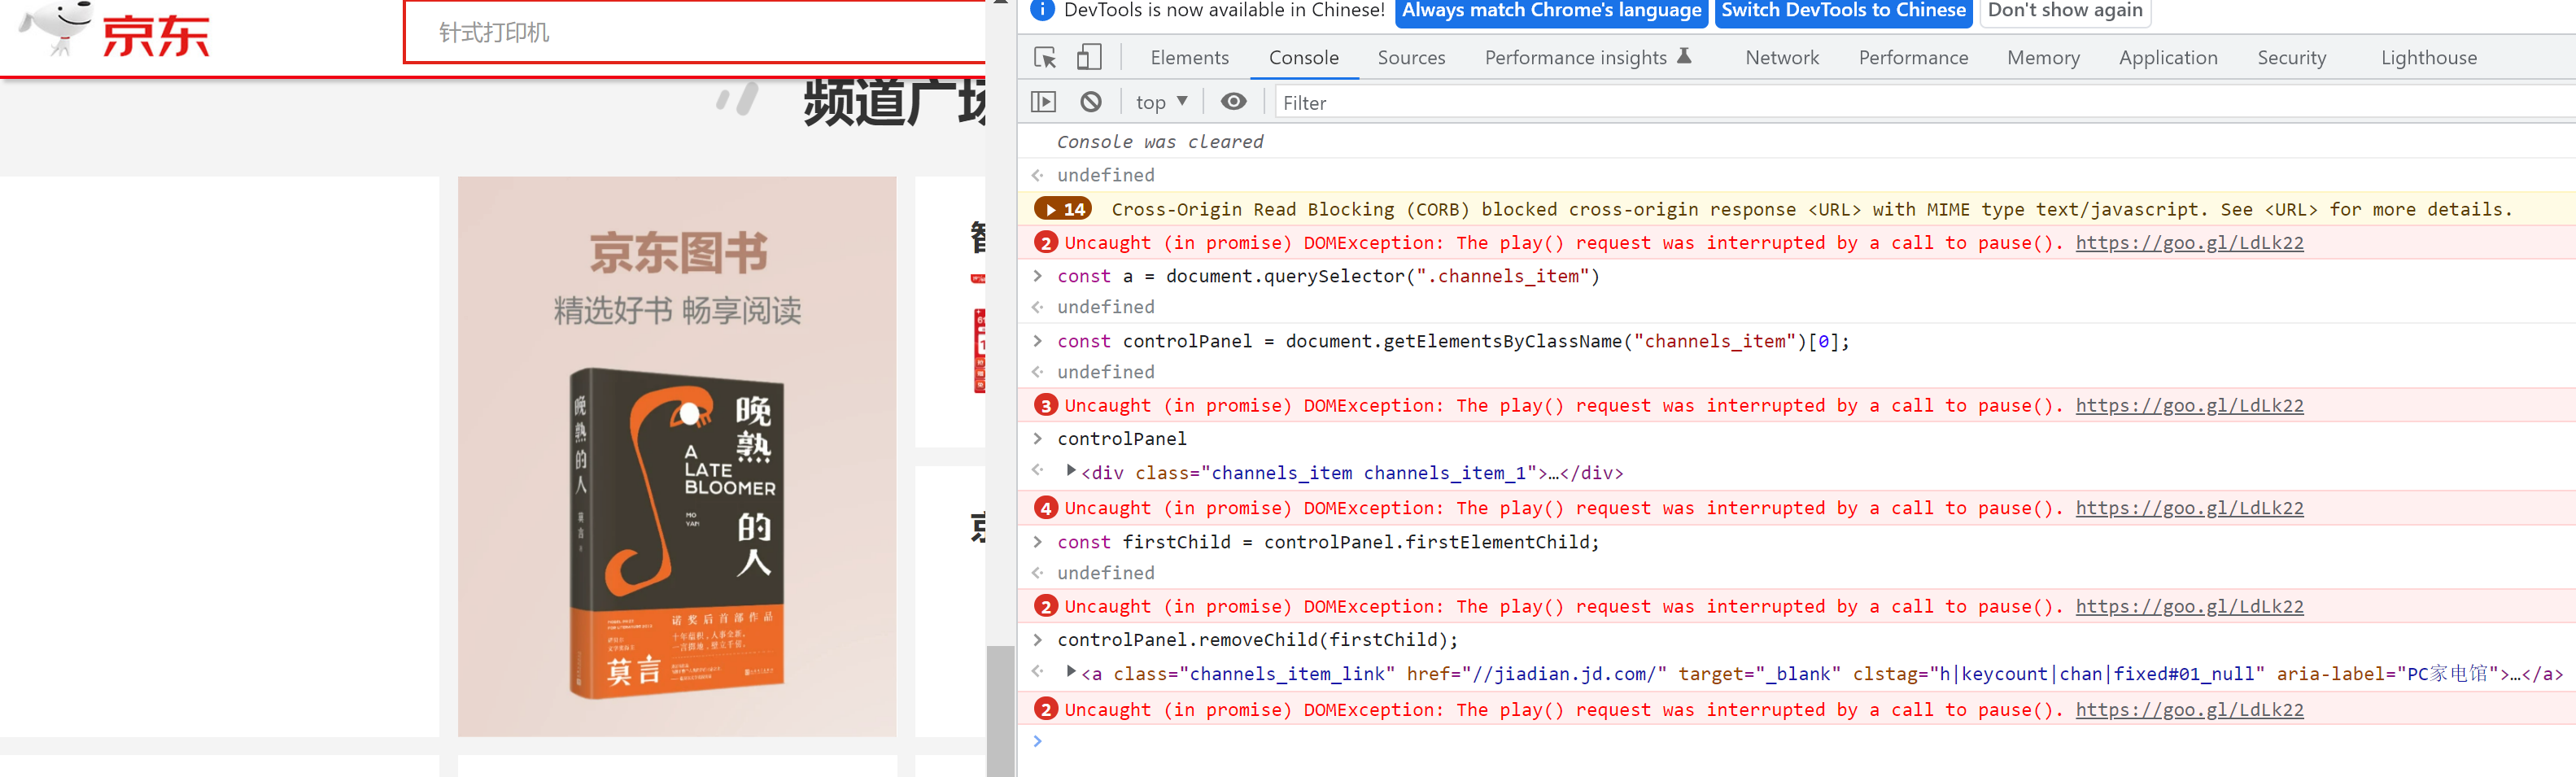Open the Performance tab
Screen dimensions: 2576x777
coord(1912,58)
